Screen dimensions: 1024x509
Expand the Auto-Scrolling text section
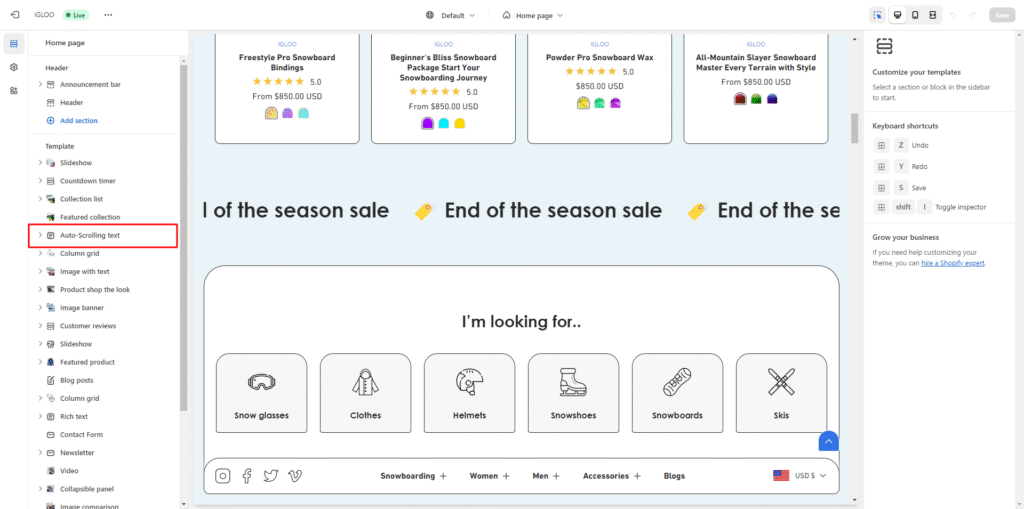pyautogui.click(x=40, y=235)
